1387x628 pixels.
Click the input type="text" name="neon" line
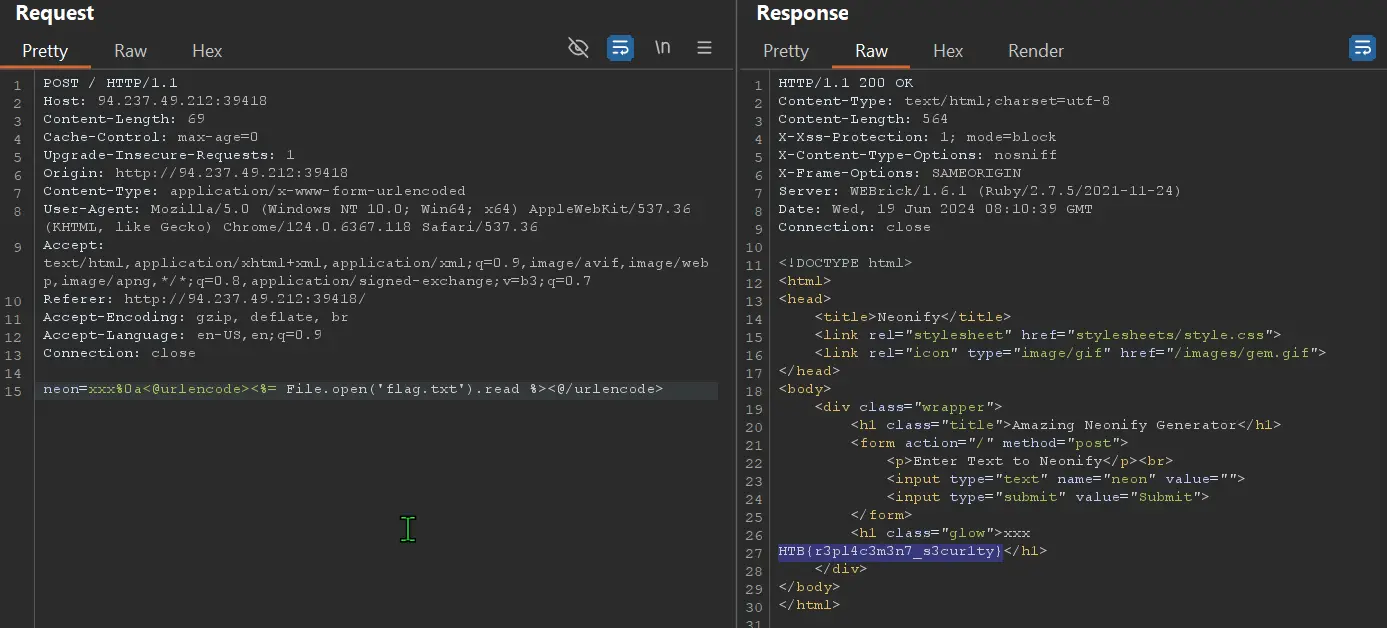point(1066,479)
